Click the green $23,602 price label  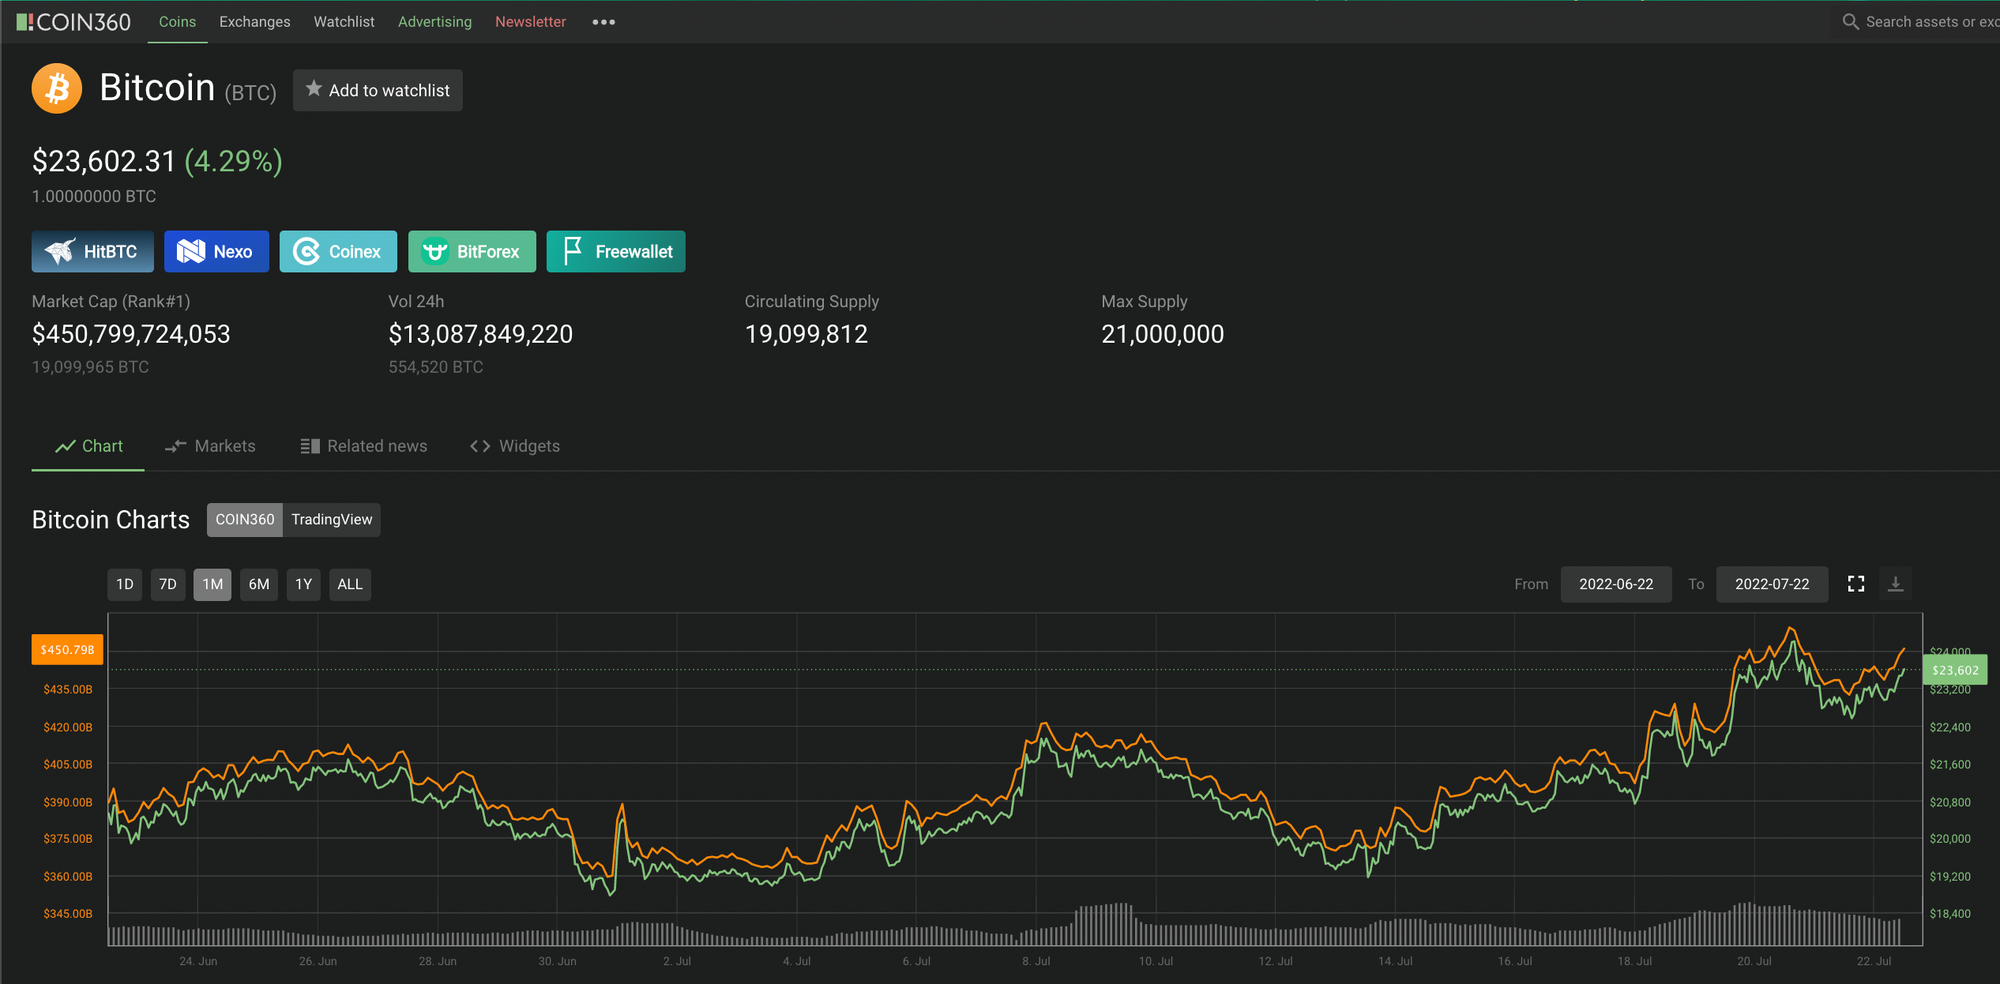pyautogui.click(x=1955, y=670)
